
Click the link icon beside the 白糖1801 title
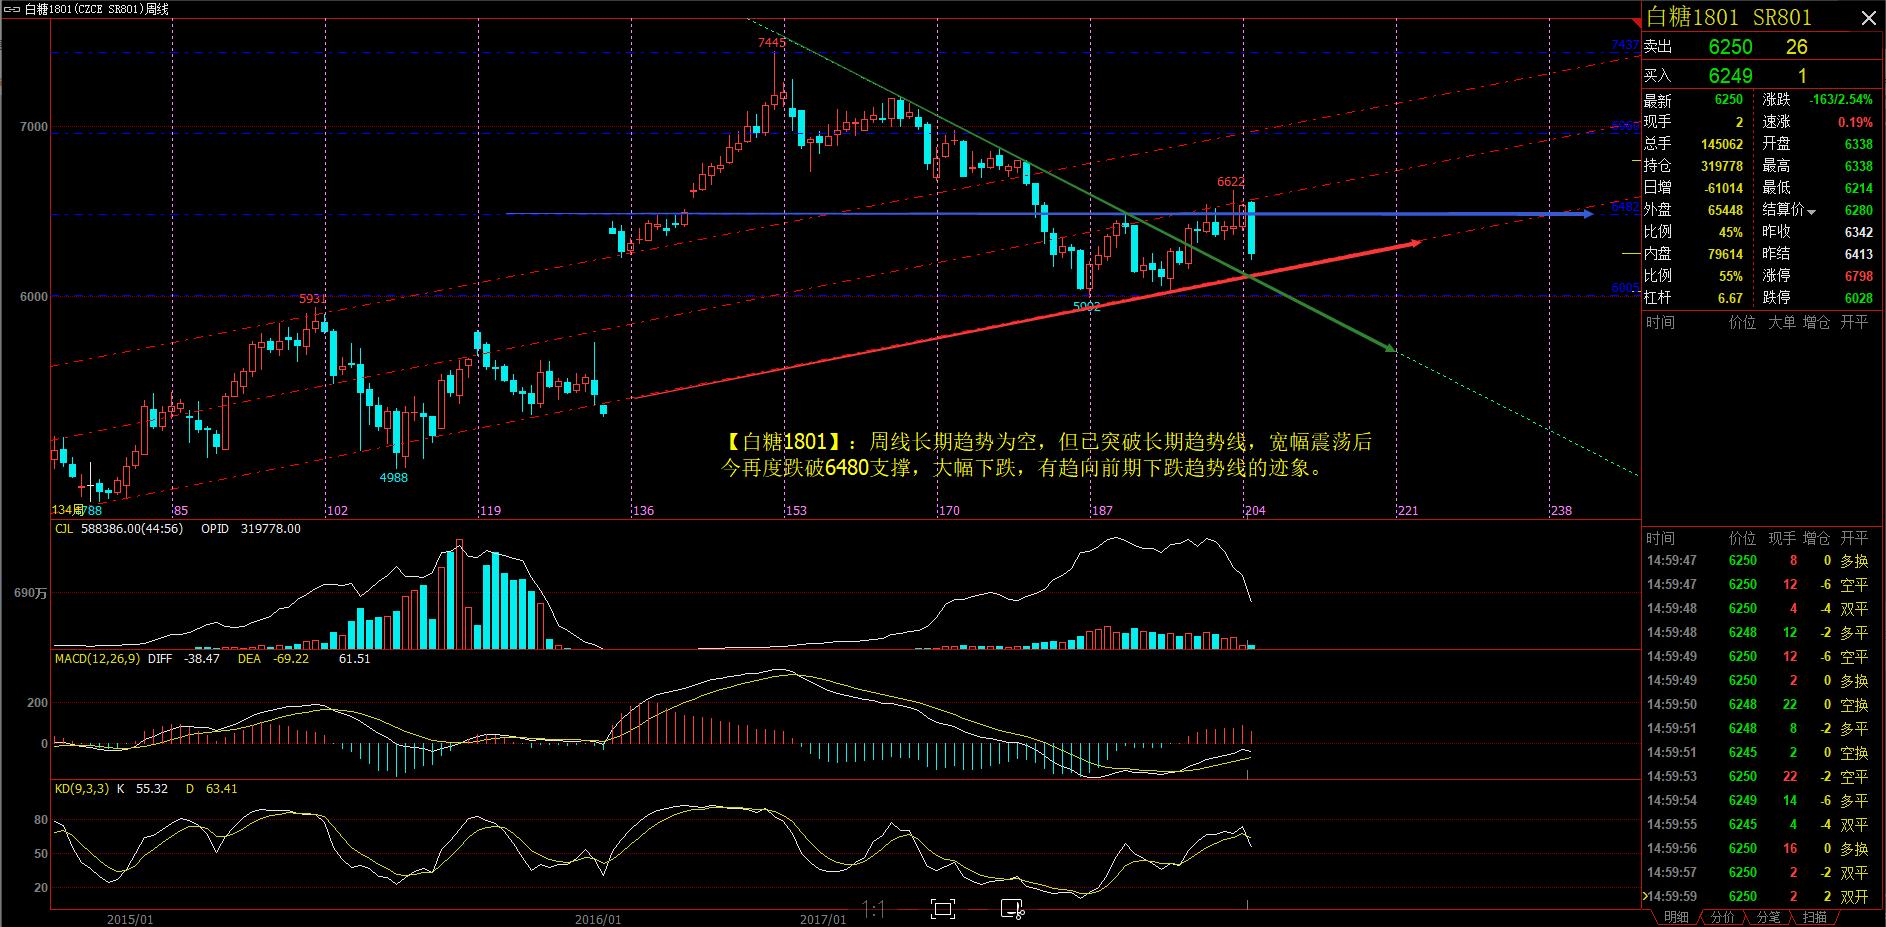[x=11, y=9]
